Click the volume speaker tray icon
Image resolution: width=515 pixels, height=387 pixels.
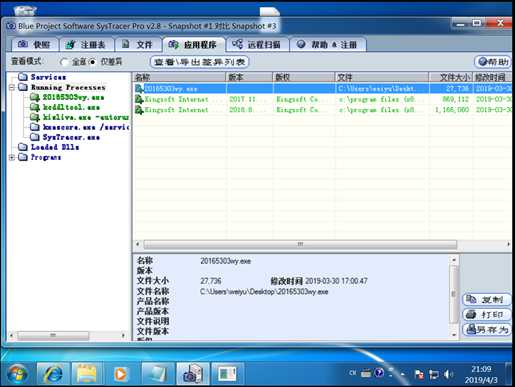pyautogui.click(x=448, y=375)
